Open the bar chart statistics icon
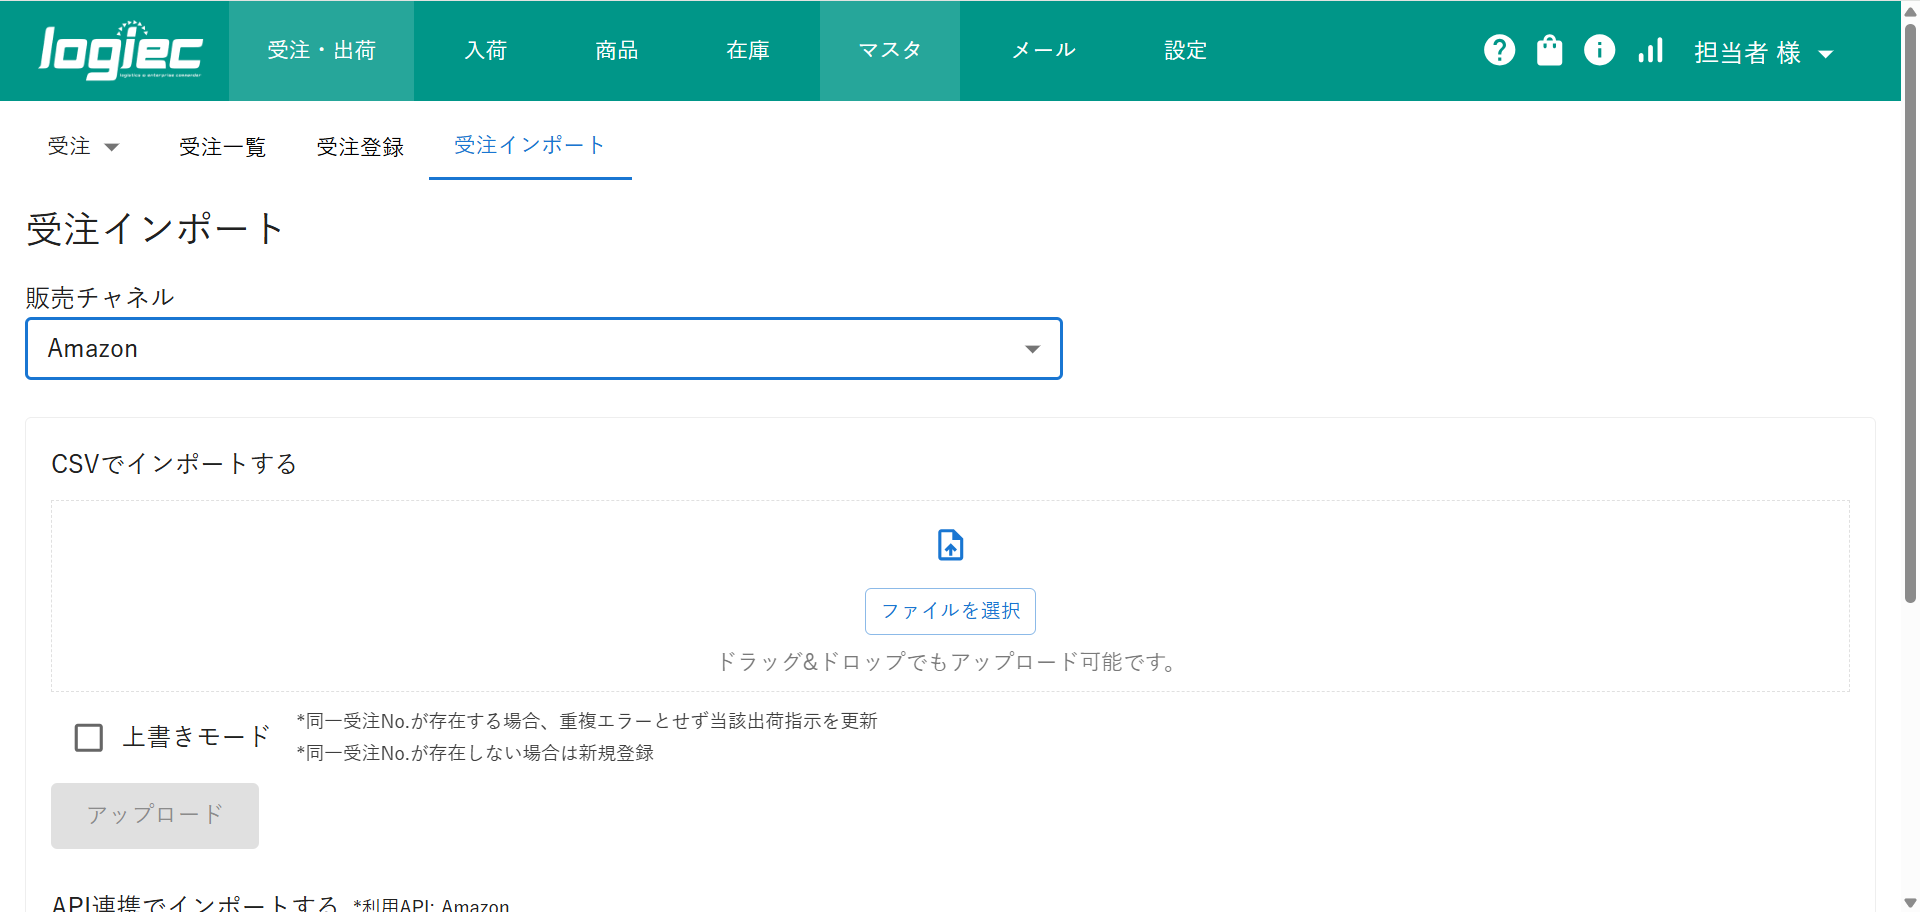The width and height of the screenshot is (1920, 912). click(x=1650, y=50)
